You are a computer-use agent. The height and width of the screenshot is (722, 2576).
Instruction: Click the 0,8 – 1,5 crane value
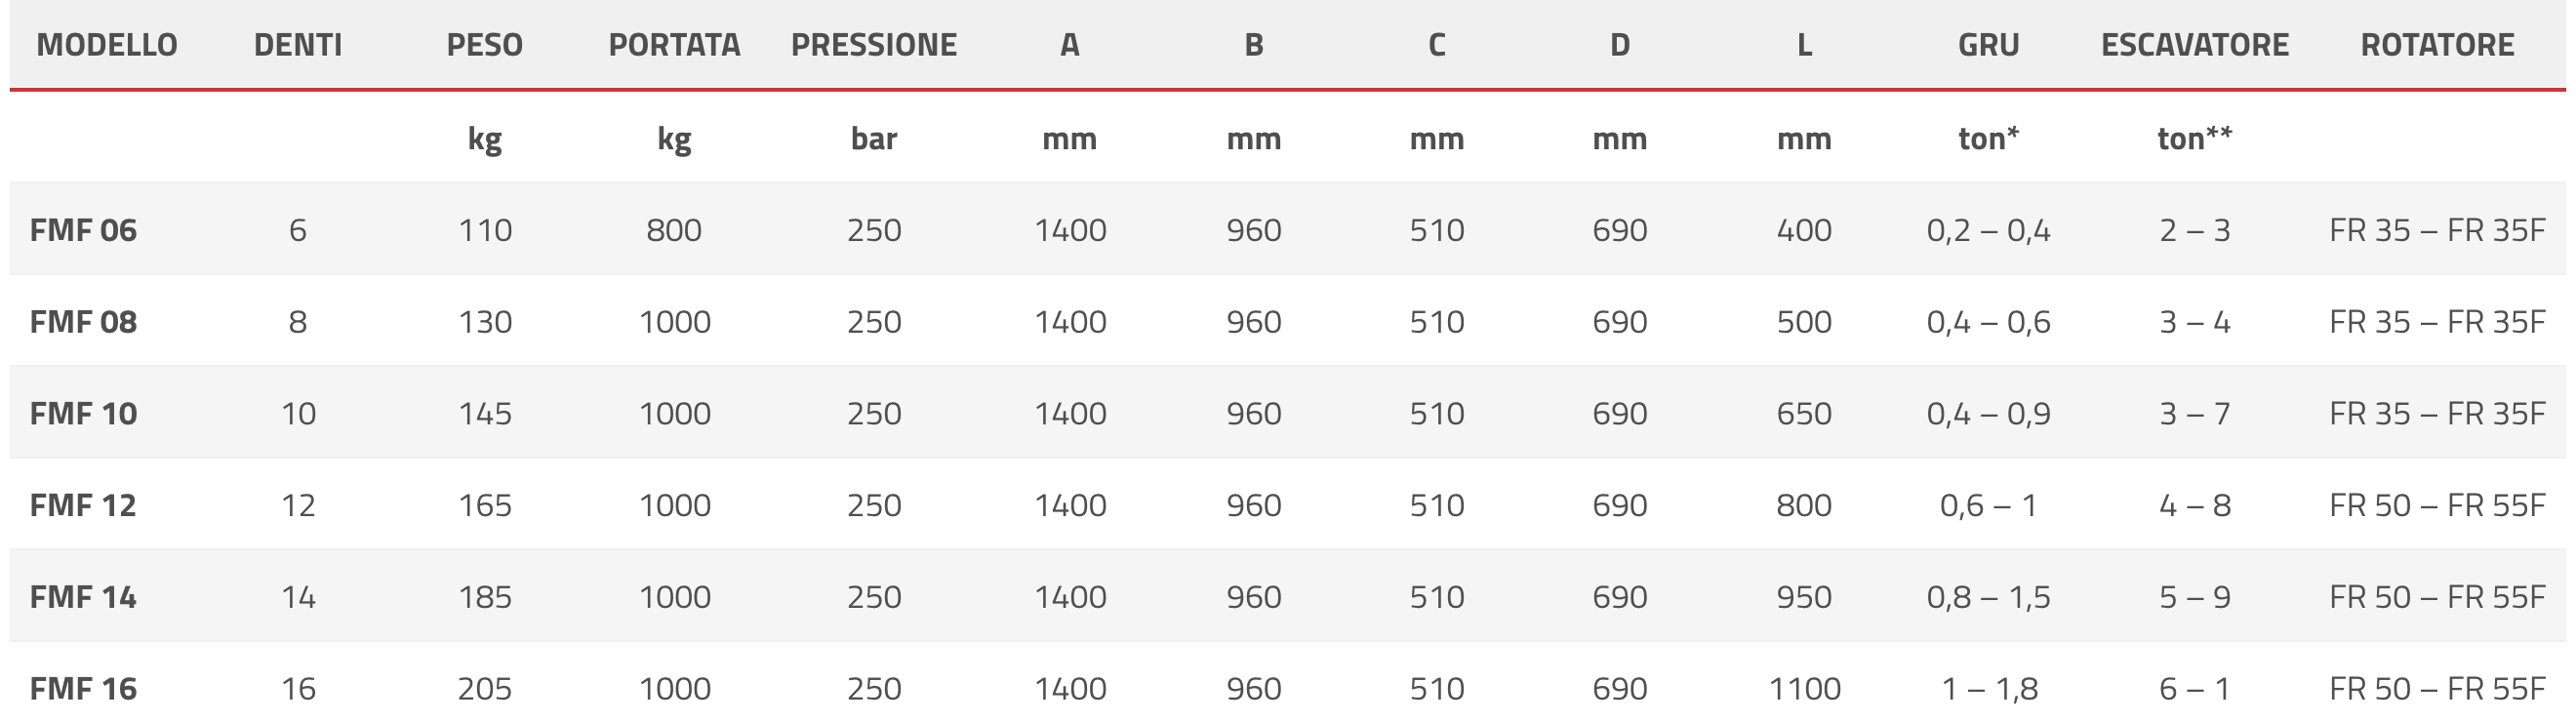pyautogui.click(x=1988, y=597)
